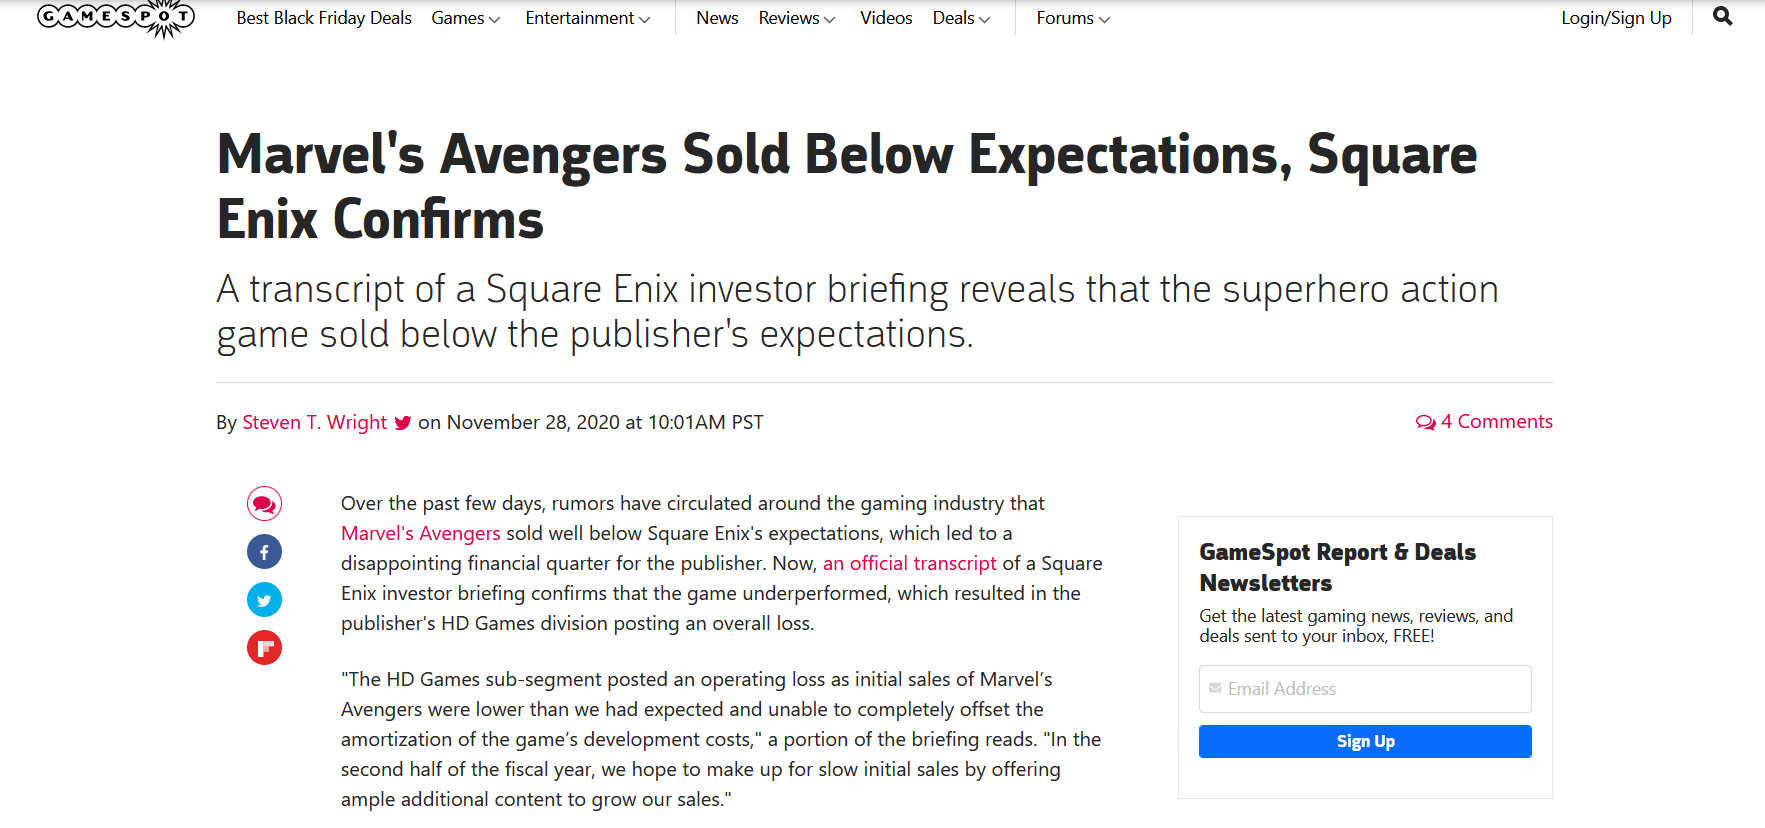Viewport: 1765px width, 828px height.
Task: Expand the Forums dropdown menu
Action: (1073, 18)
